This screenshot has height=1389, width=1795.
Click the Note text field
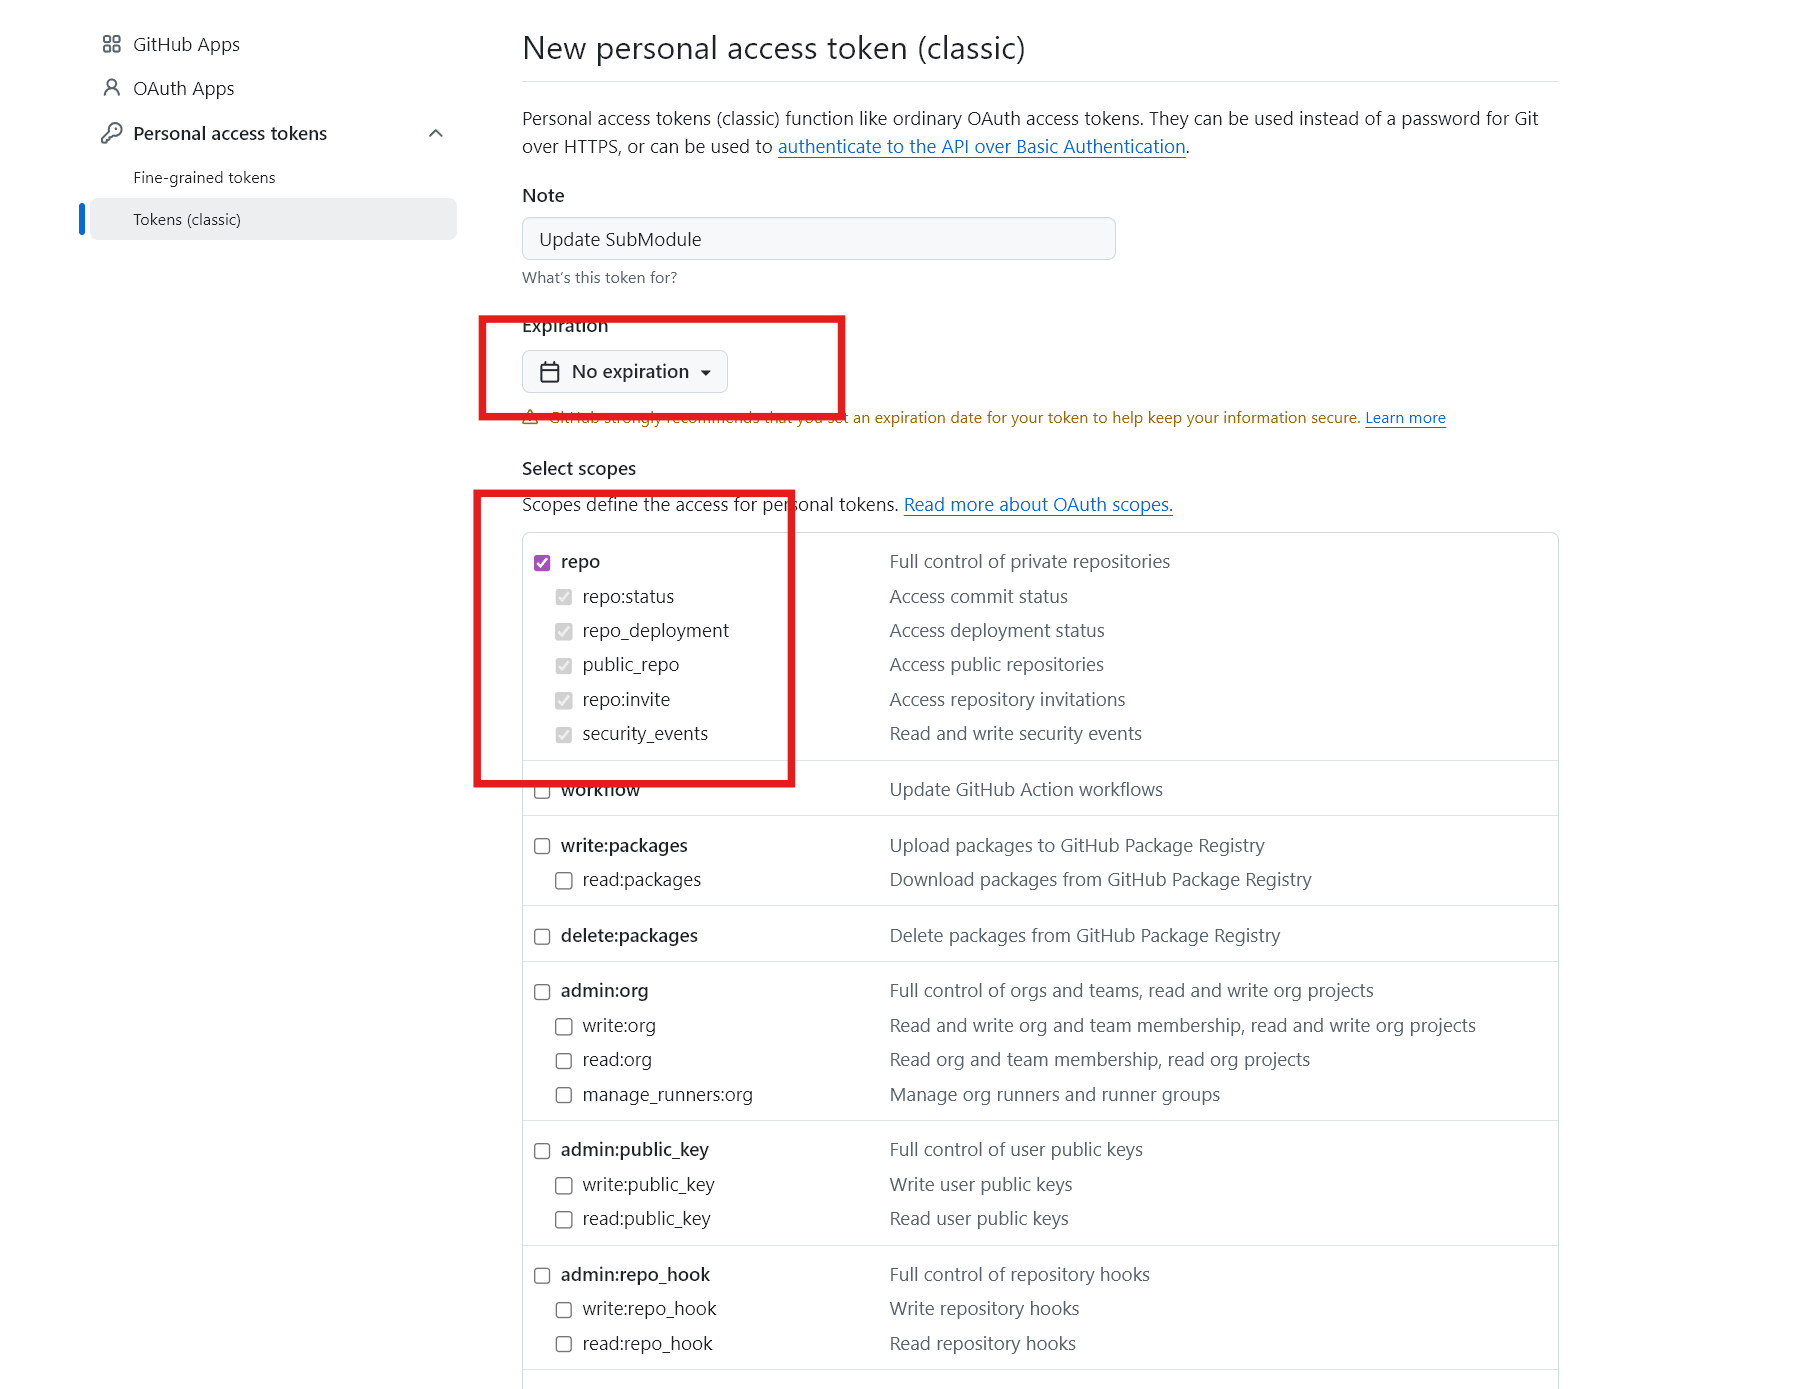(x=818, y=239)
